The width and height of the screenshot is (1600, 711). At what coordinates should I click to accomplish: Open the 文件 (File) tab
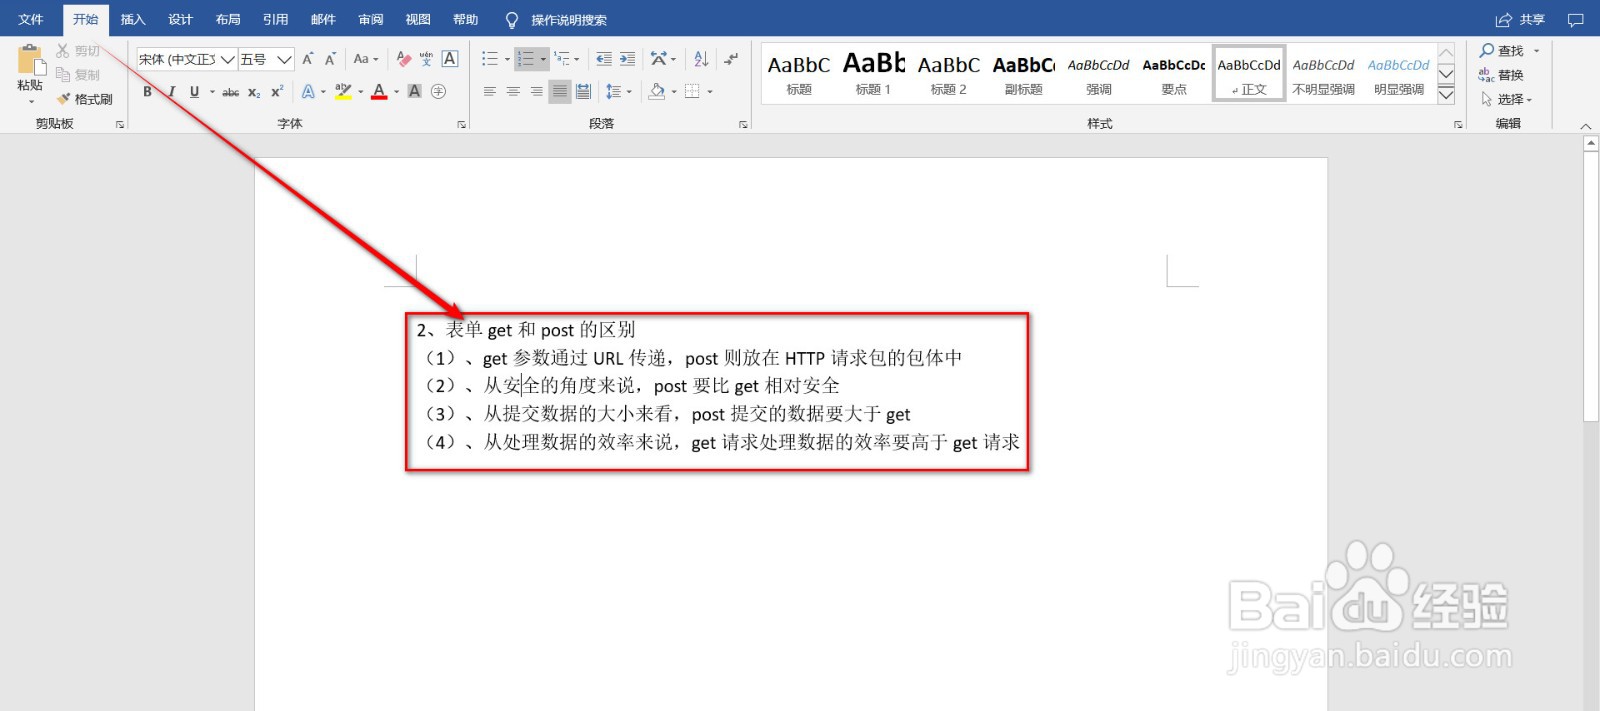(x=30, y=20)
